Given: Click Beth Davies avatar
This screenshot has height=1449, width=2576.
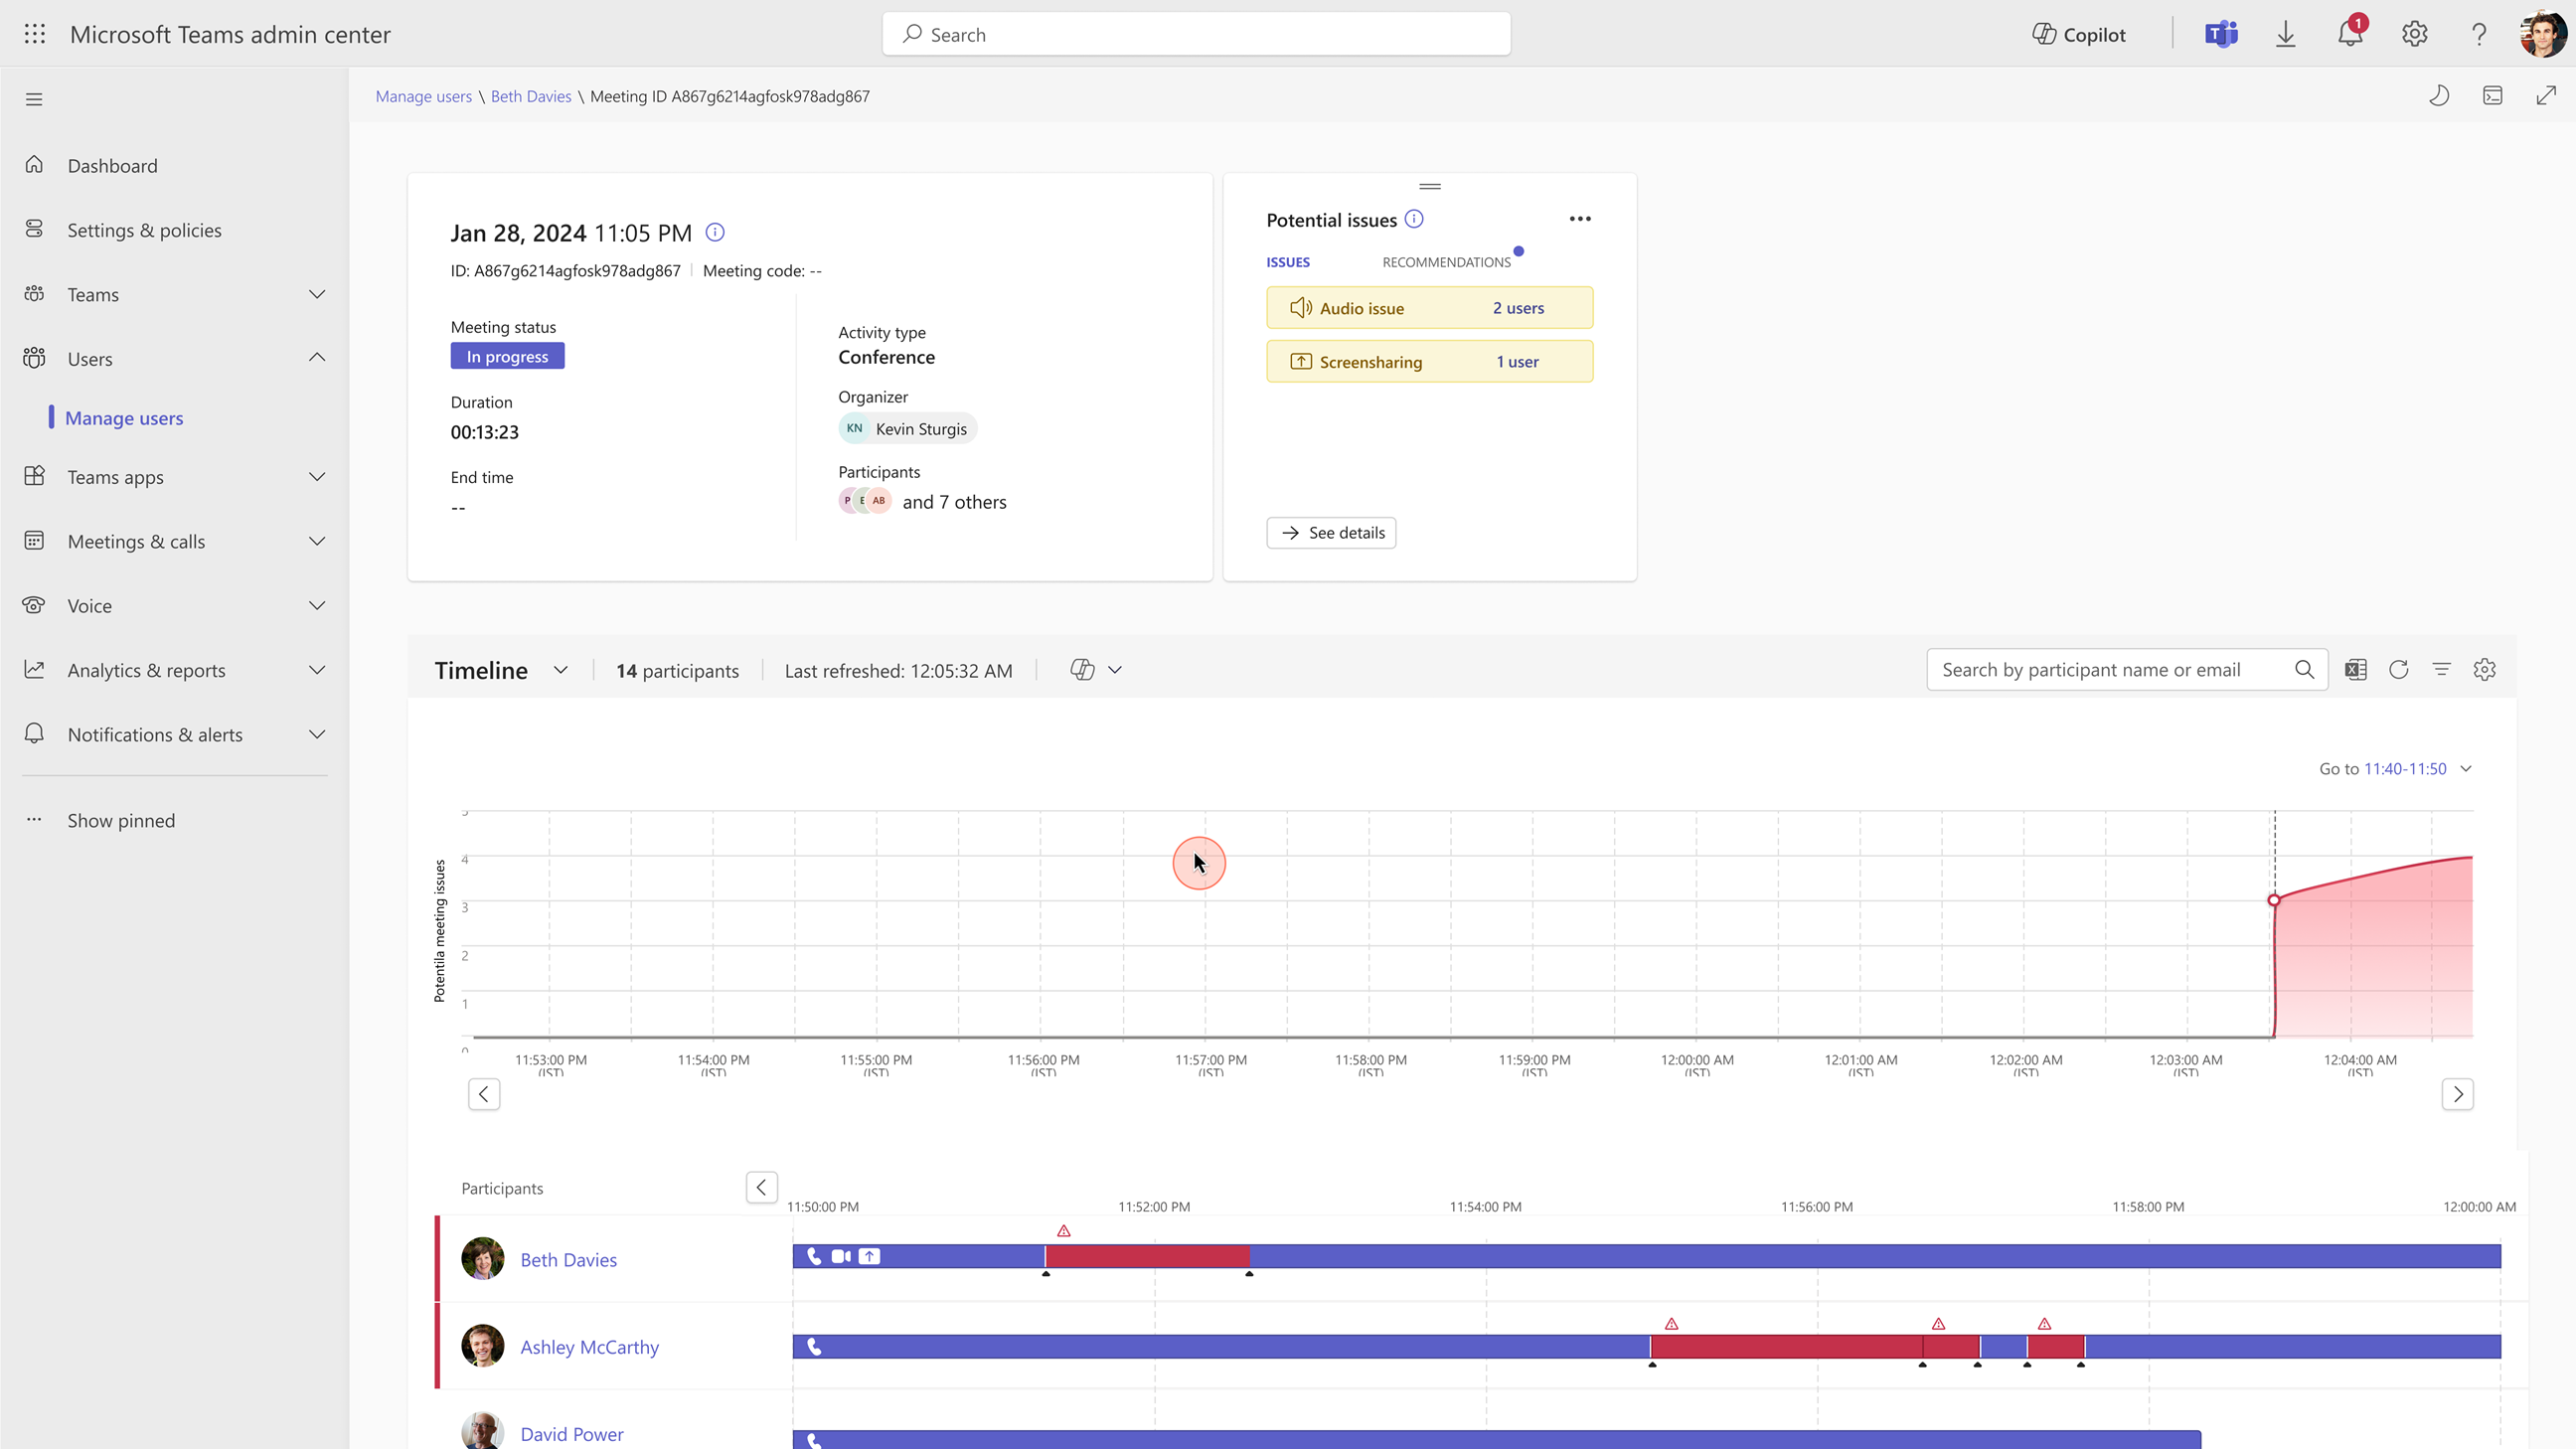Looking at the screenshot, I should pyautogui.click(x=483, y=1259).
